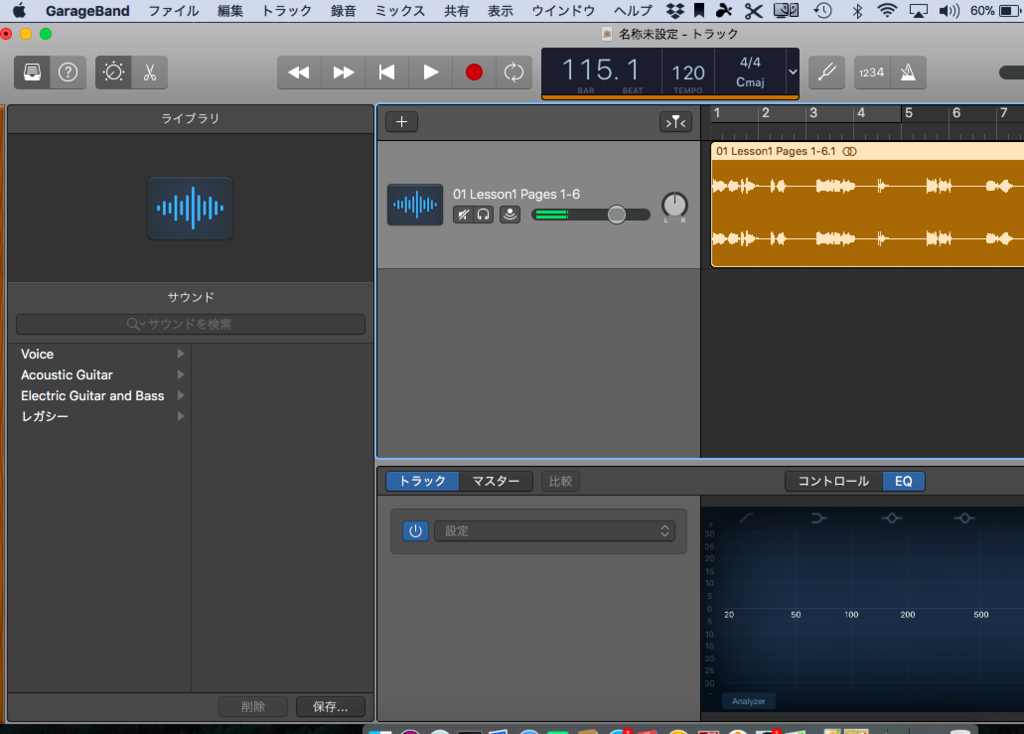
Task: Start playback with the Play button
Action: coord(430,72)
